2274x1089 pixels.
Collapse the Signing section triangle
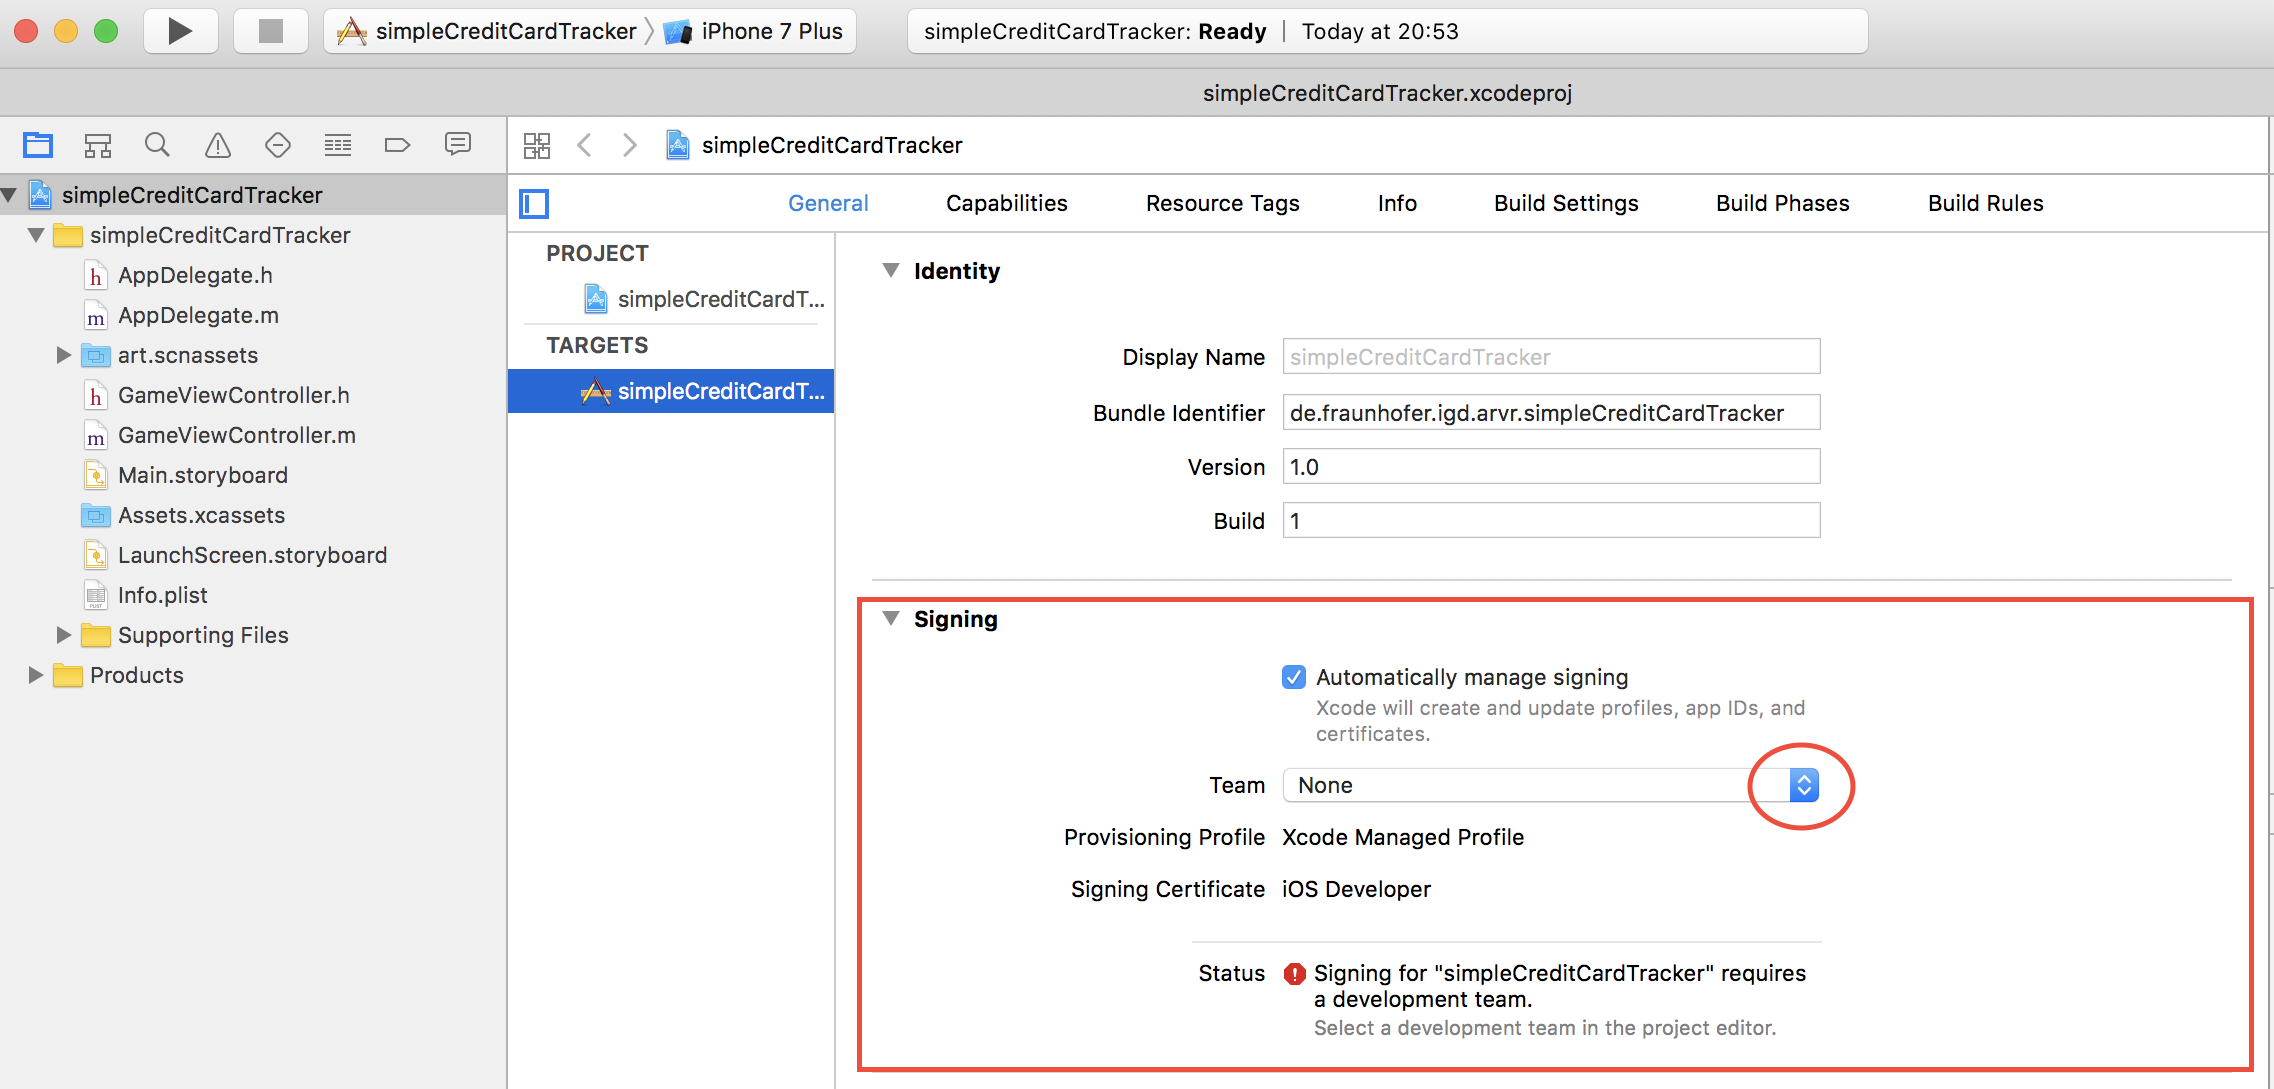(x=890, y=619)
